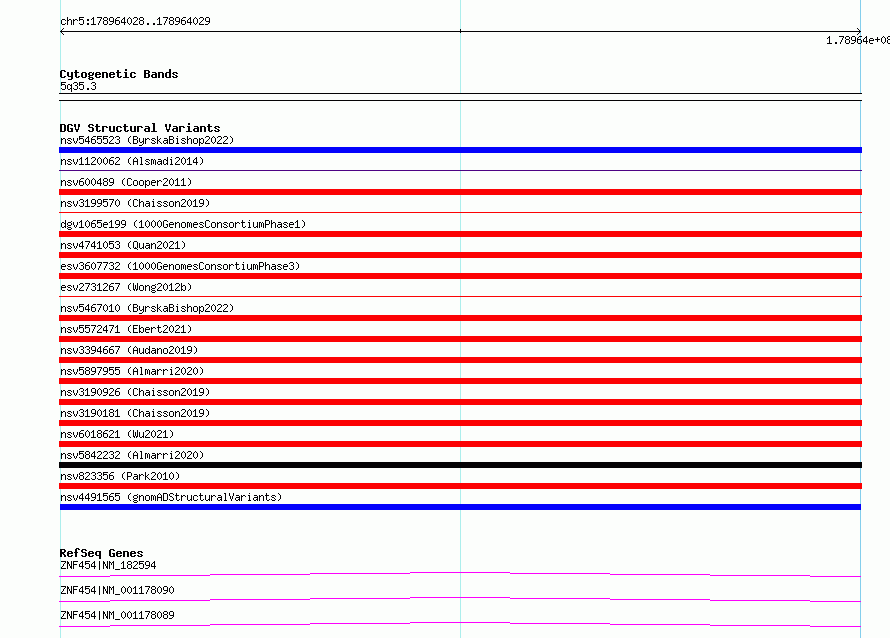The height and width of the screenshot is (638, 890).
Task: Select variant nsv3190926 (Chaisson2019)
Action: (135, 392)
